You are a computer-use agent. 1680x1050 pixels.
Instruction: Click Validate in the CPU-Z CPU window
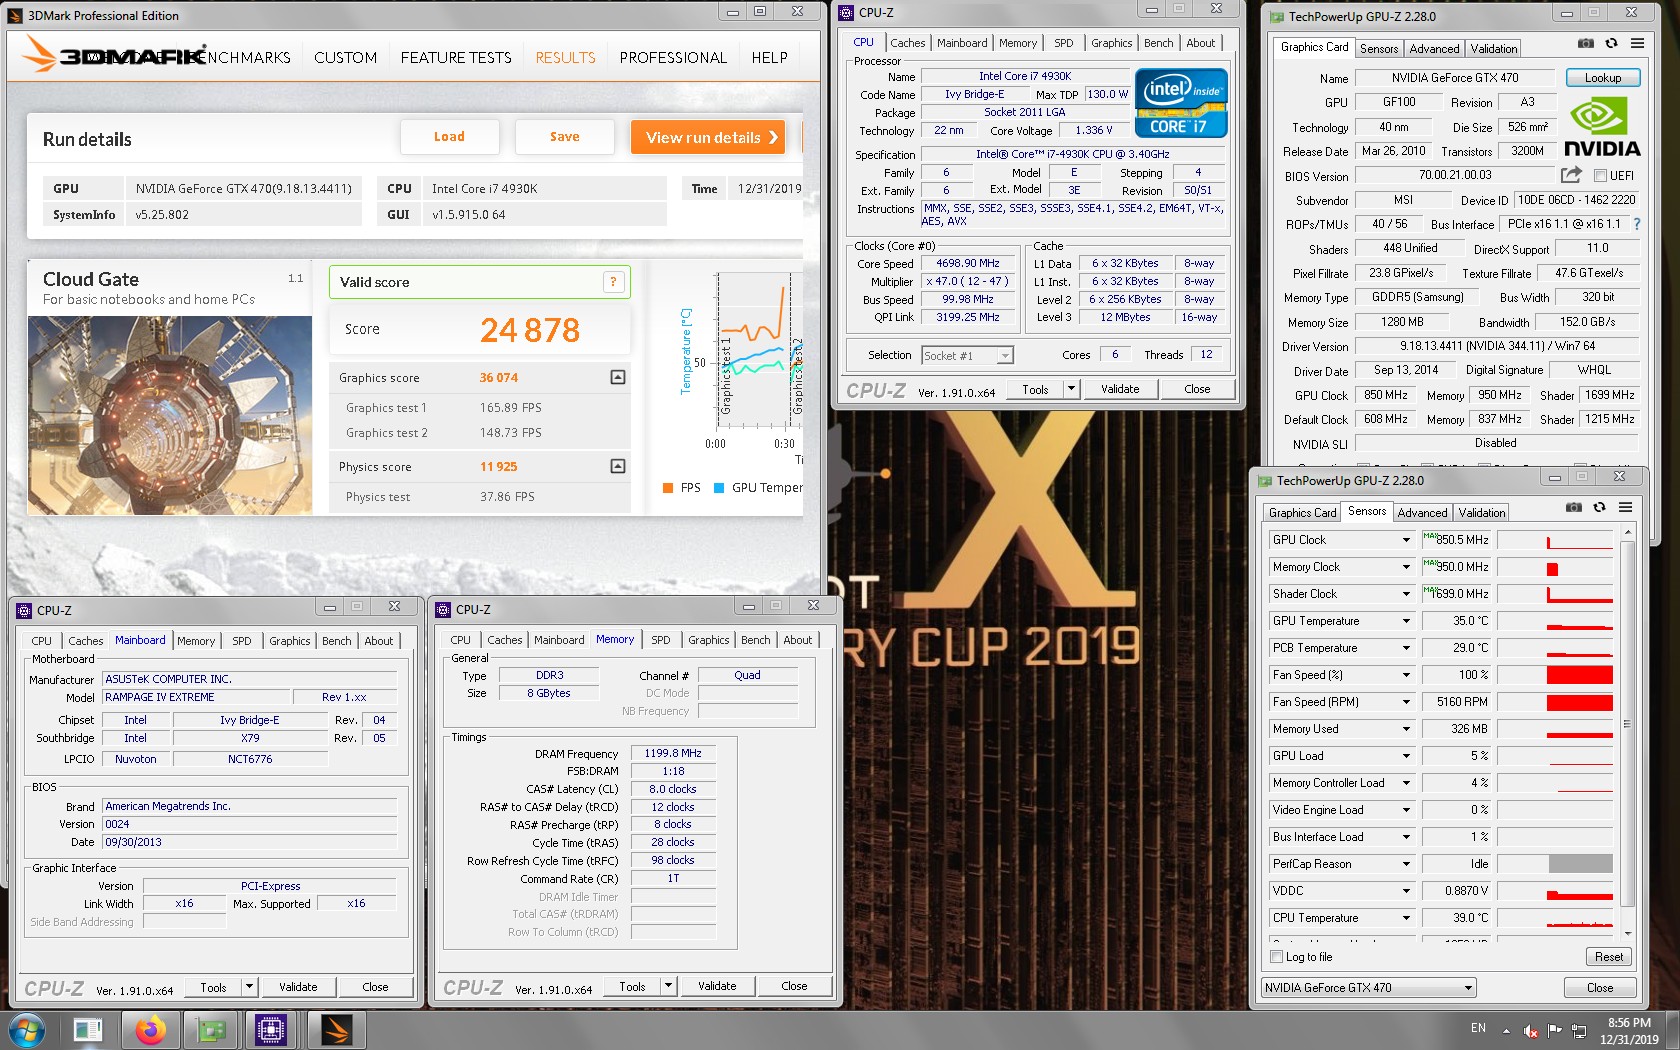(1120, 389)
